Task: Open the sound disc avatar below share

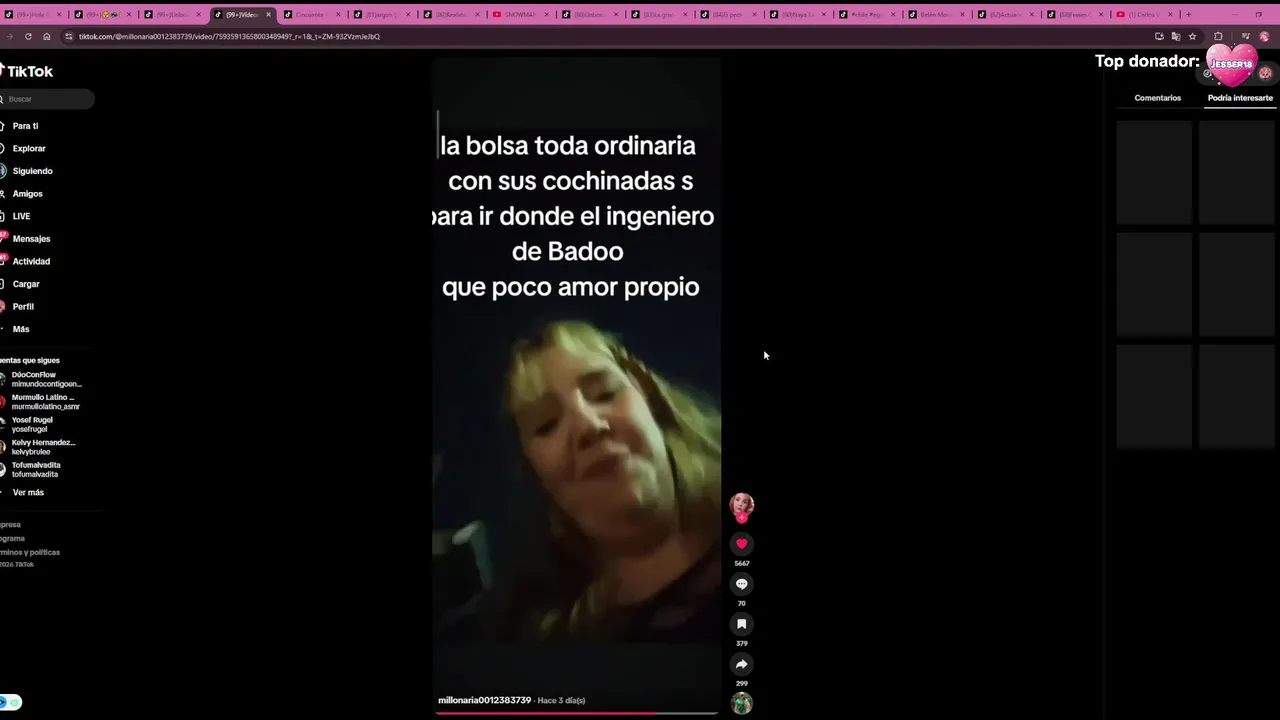Action: 741,703
